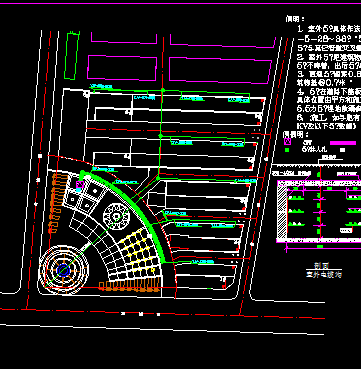The width and height of the screenshot is (361, 369).
Task: Pick the magenta line sample in the legend
Action: [343, 143]
